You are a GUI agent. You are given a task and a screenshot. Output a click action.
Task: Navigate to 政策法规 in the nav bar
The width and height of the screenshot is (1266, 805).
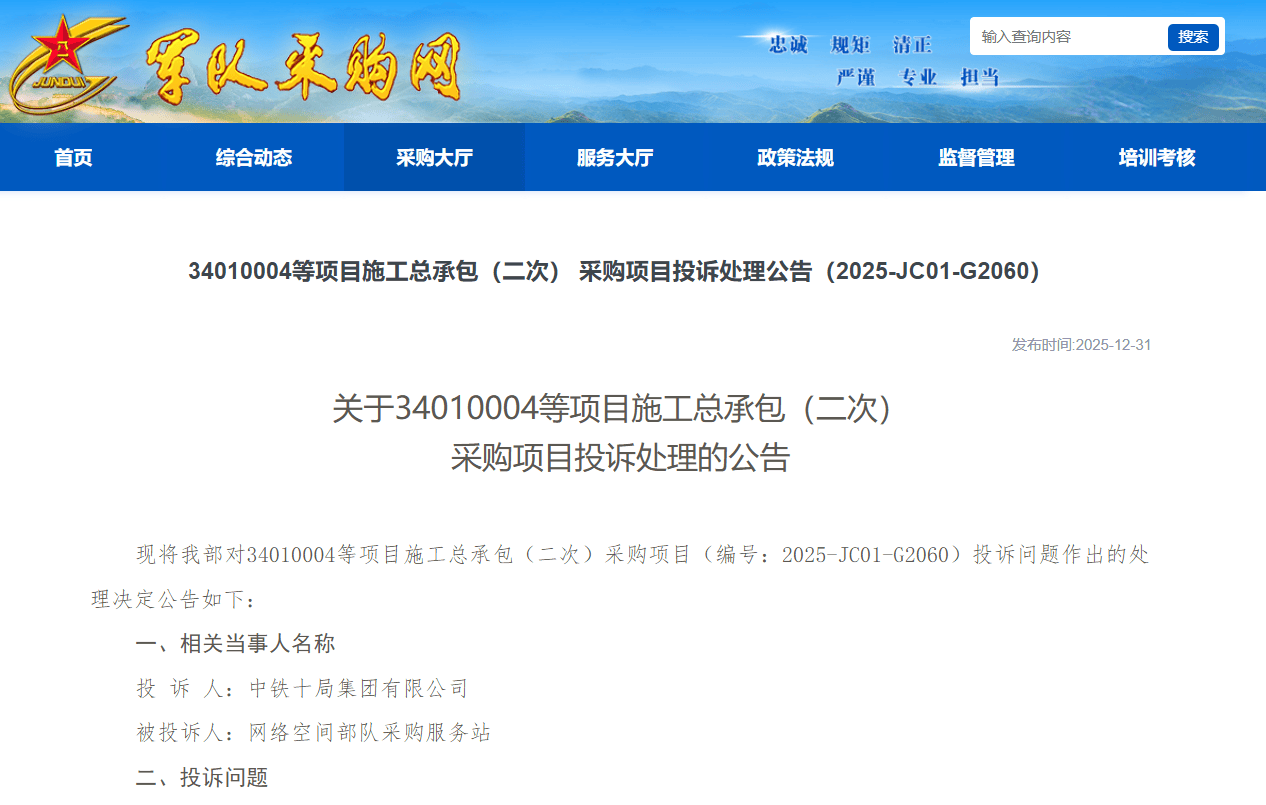click(795, 157)
